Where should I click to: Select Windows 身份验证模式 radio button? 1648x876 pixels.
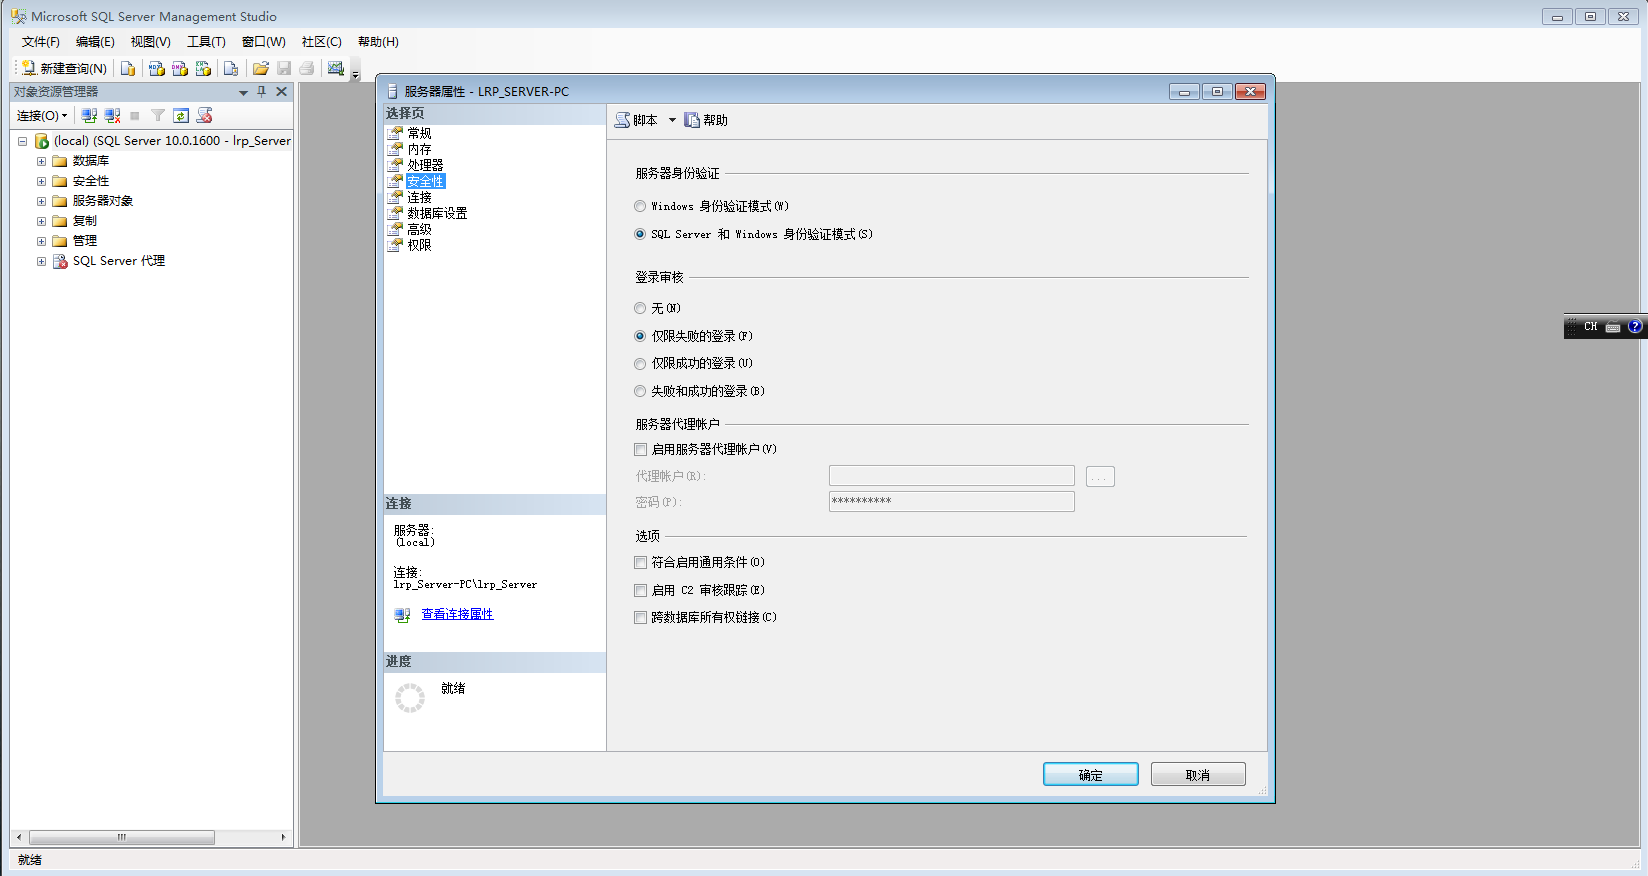coord(640,207)
